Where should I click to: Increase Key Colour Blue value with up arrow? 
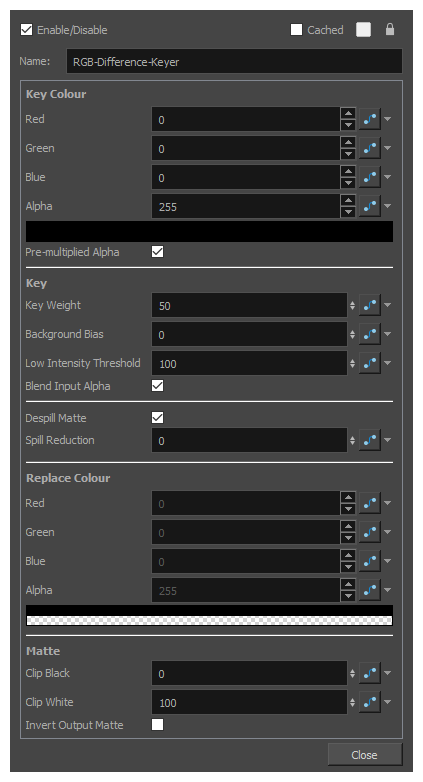pyautogui.click(x=348, y=172)
